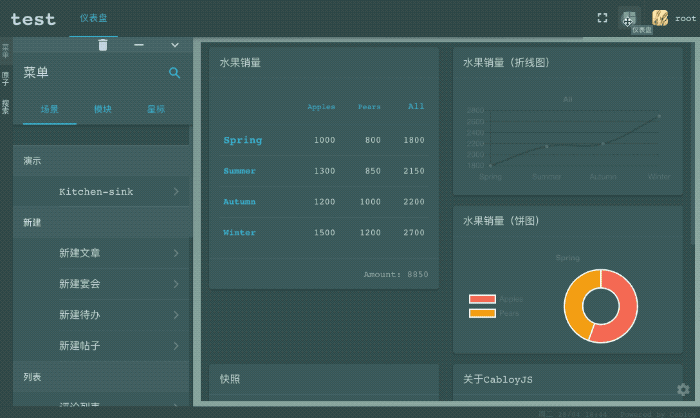Open dashboard settings gear icon
This screenshot has height=418, width=700.
(683, 390)
